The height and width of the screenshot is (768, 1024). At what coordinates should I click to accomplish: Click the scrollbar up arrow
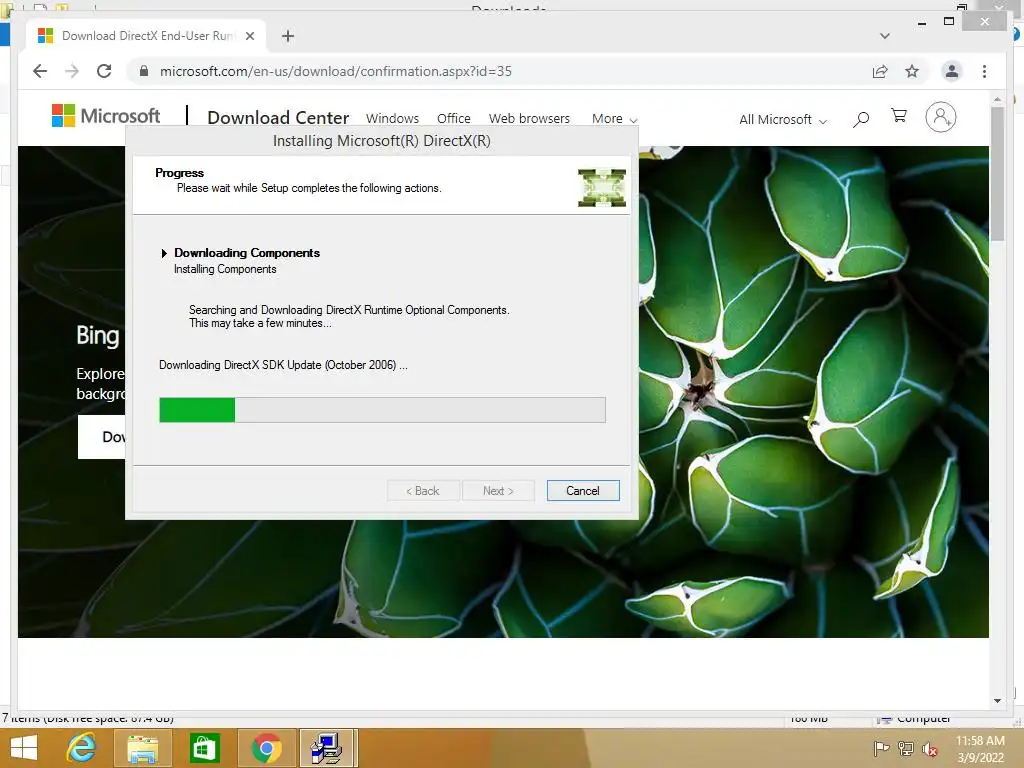pyautogui.click(x=997, y=99)
